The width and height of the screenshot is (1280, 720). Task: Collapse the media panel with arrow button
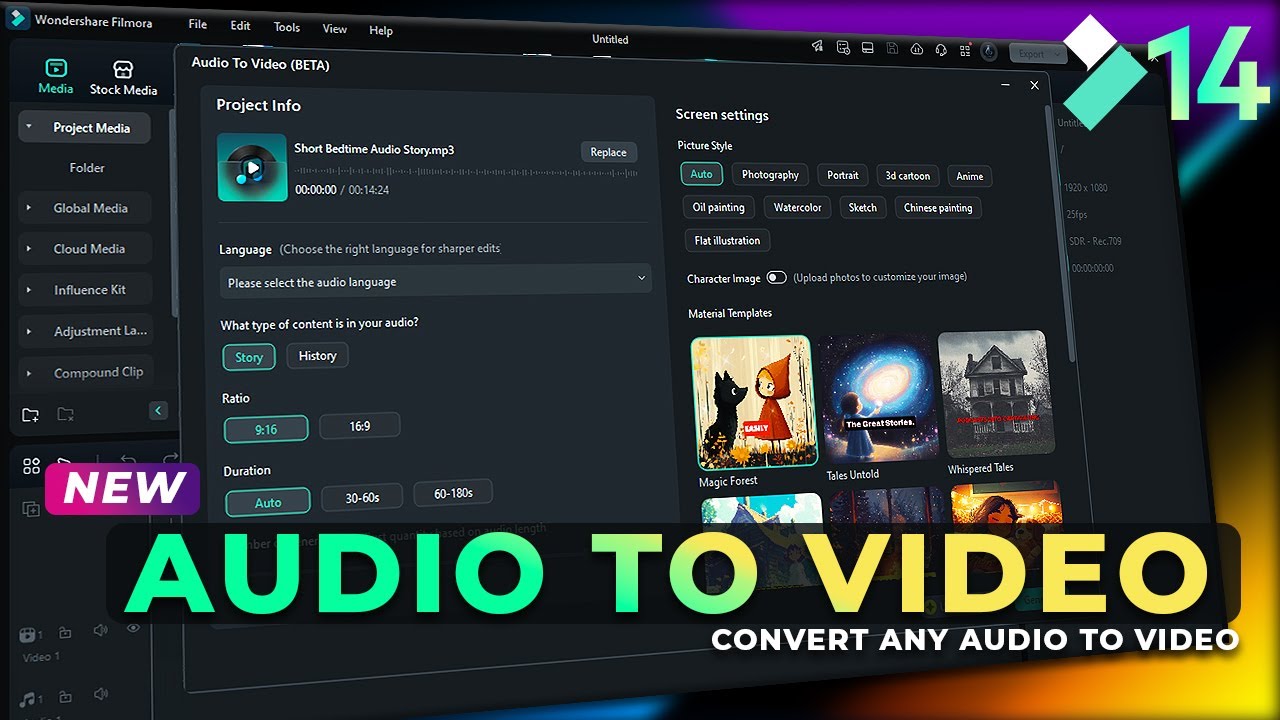click(158, 410)
